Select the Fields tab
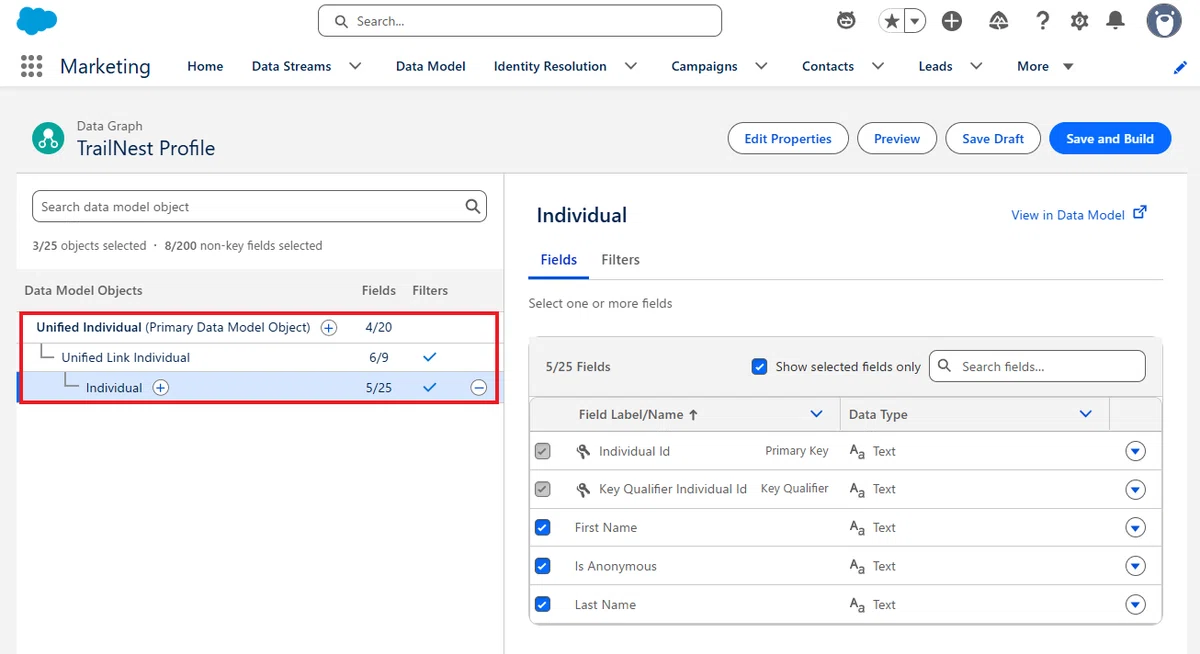The image size is (1200, 654). point(558,260)
